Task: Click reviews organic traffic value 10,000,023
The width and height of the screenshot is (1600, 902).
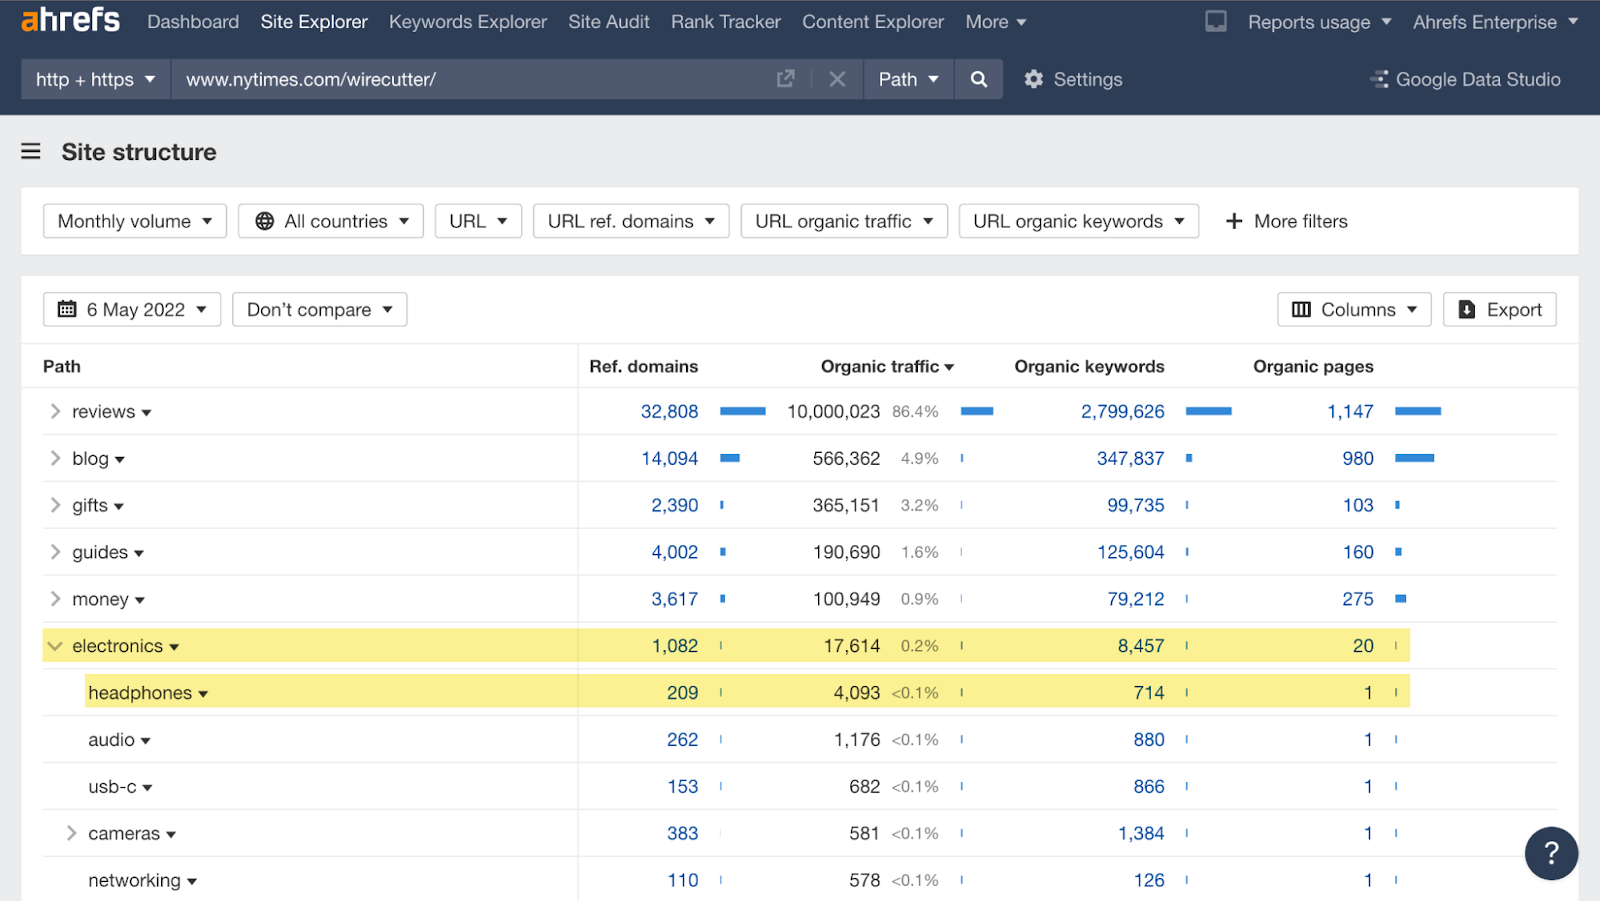Action: click(x=833, y=411)
